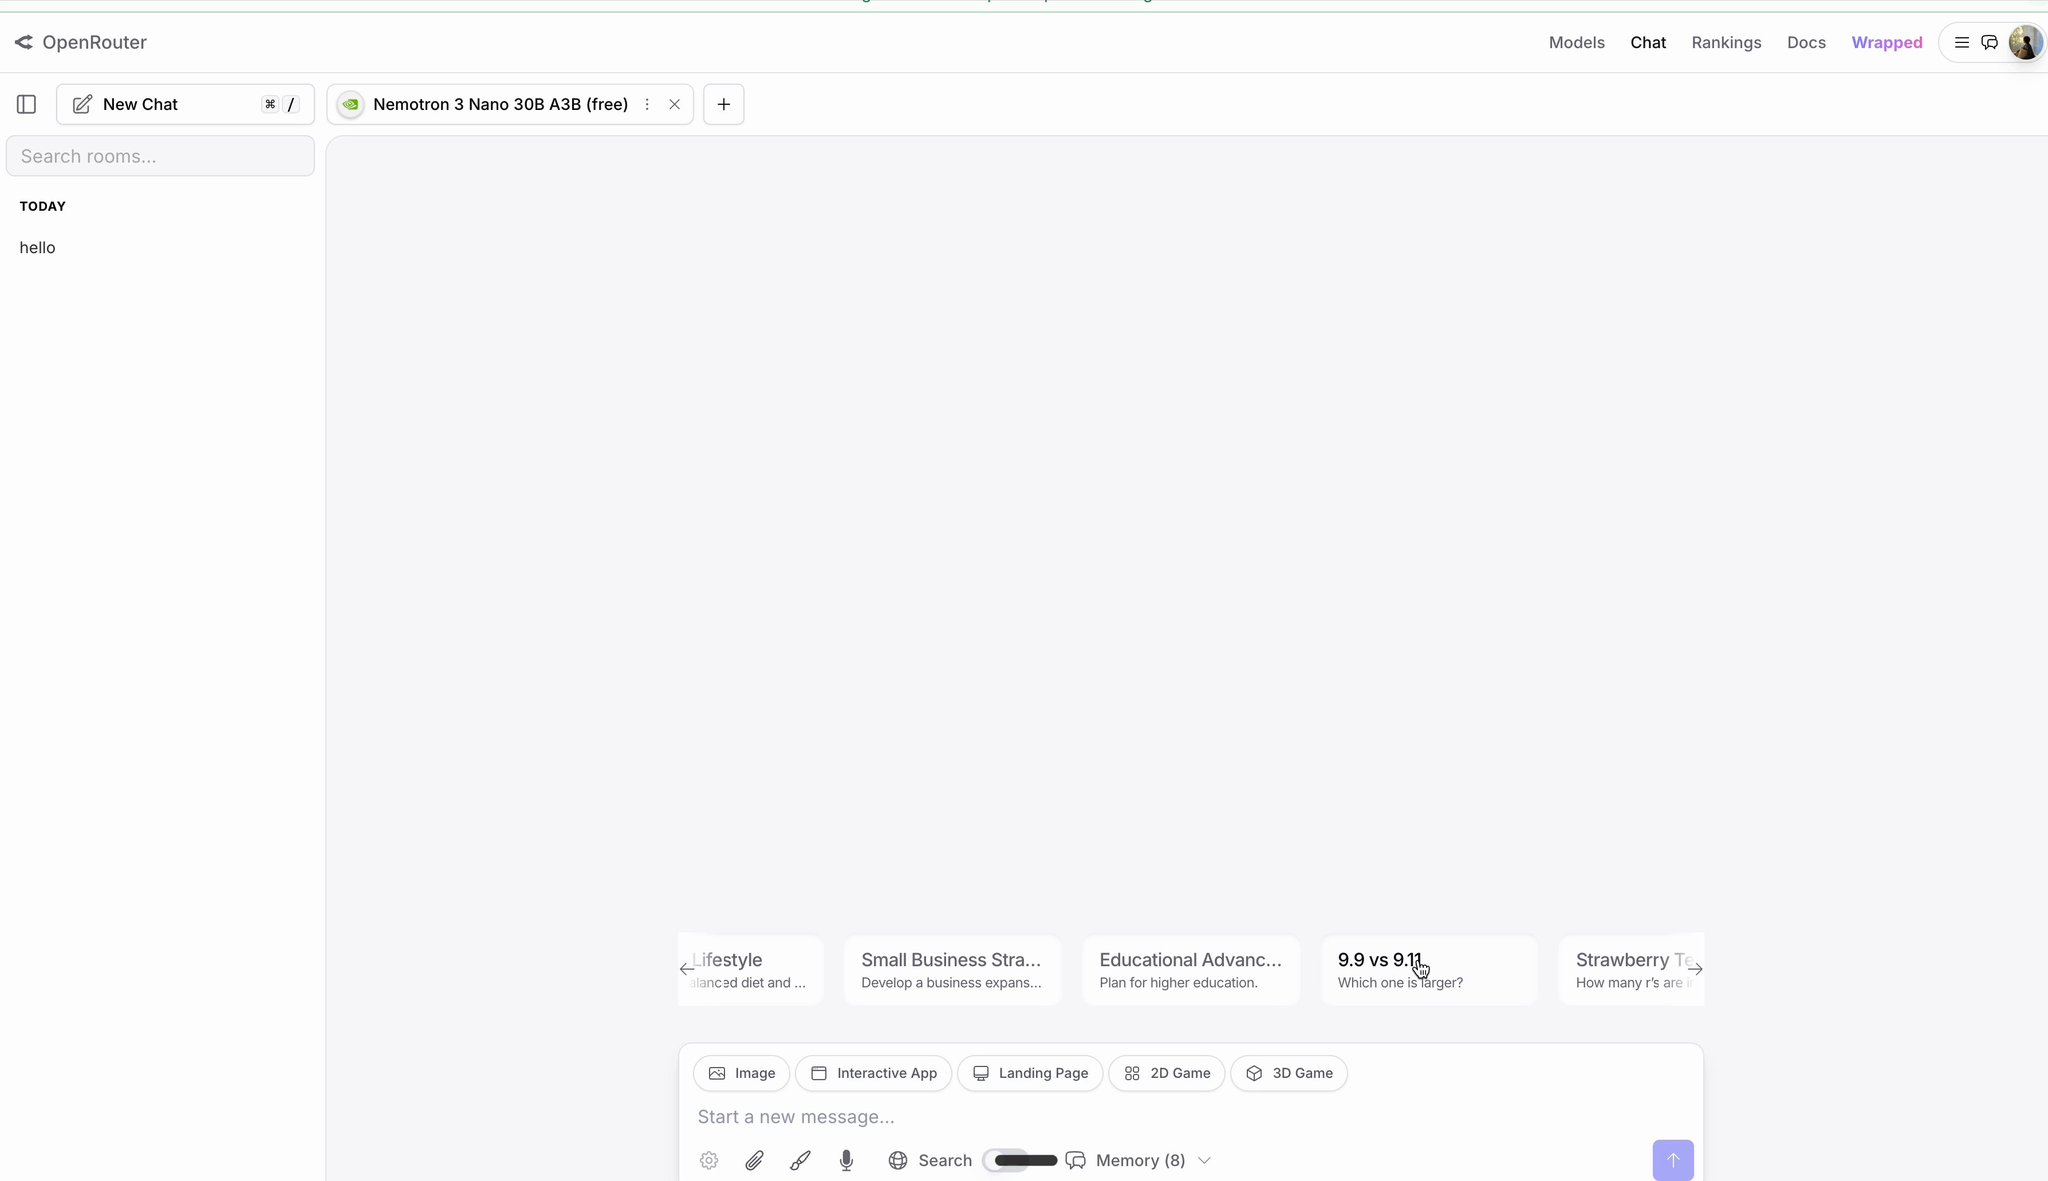The image size is (2048, 1181).
Task: Open the Models page
Action: pos(1576,42)
